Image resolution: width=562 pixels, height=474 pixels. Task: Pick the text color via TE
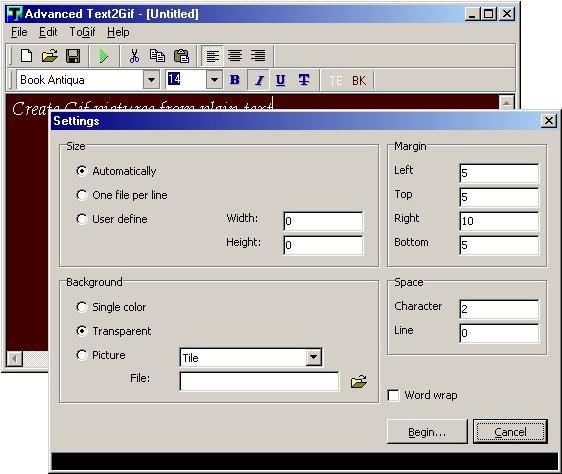[336, 80]
